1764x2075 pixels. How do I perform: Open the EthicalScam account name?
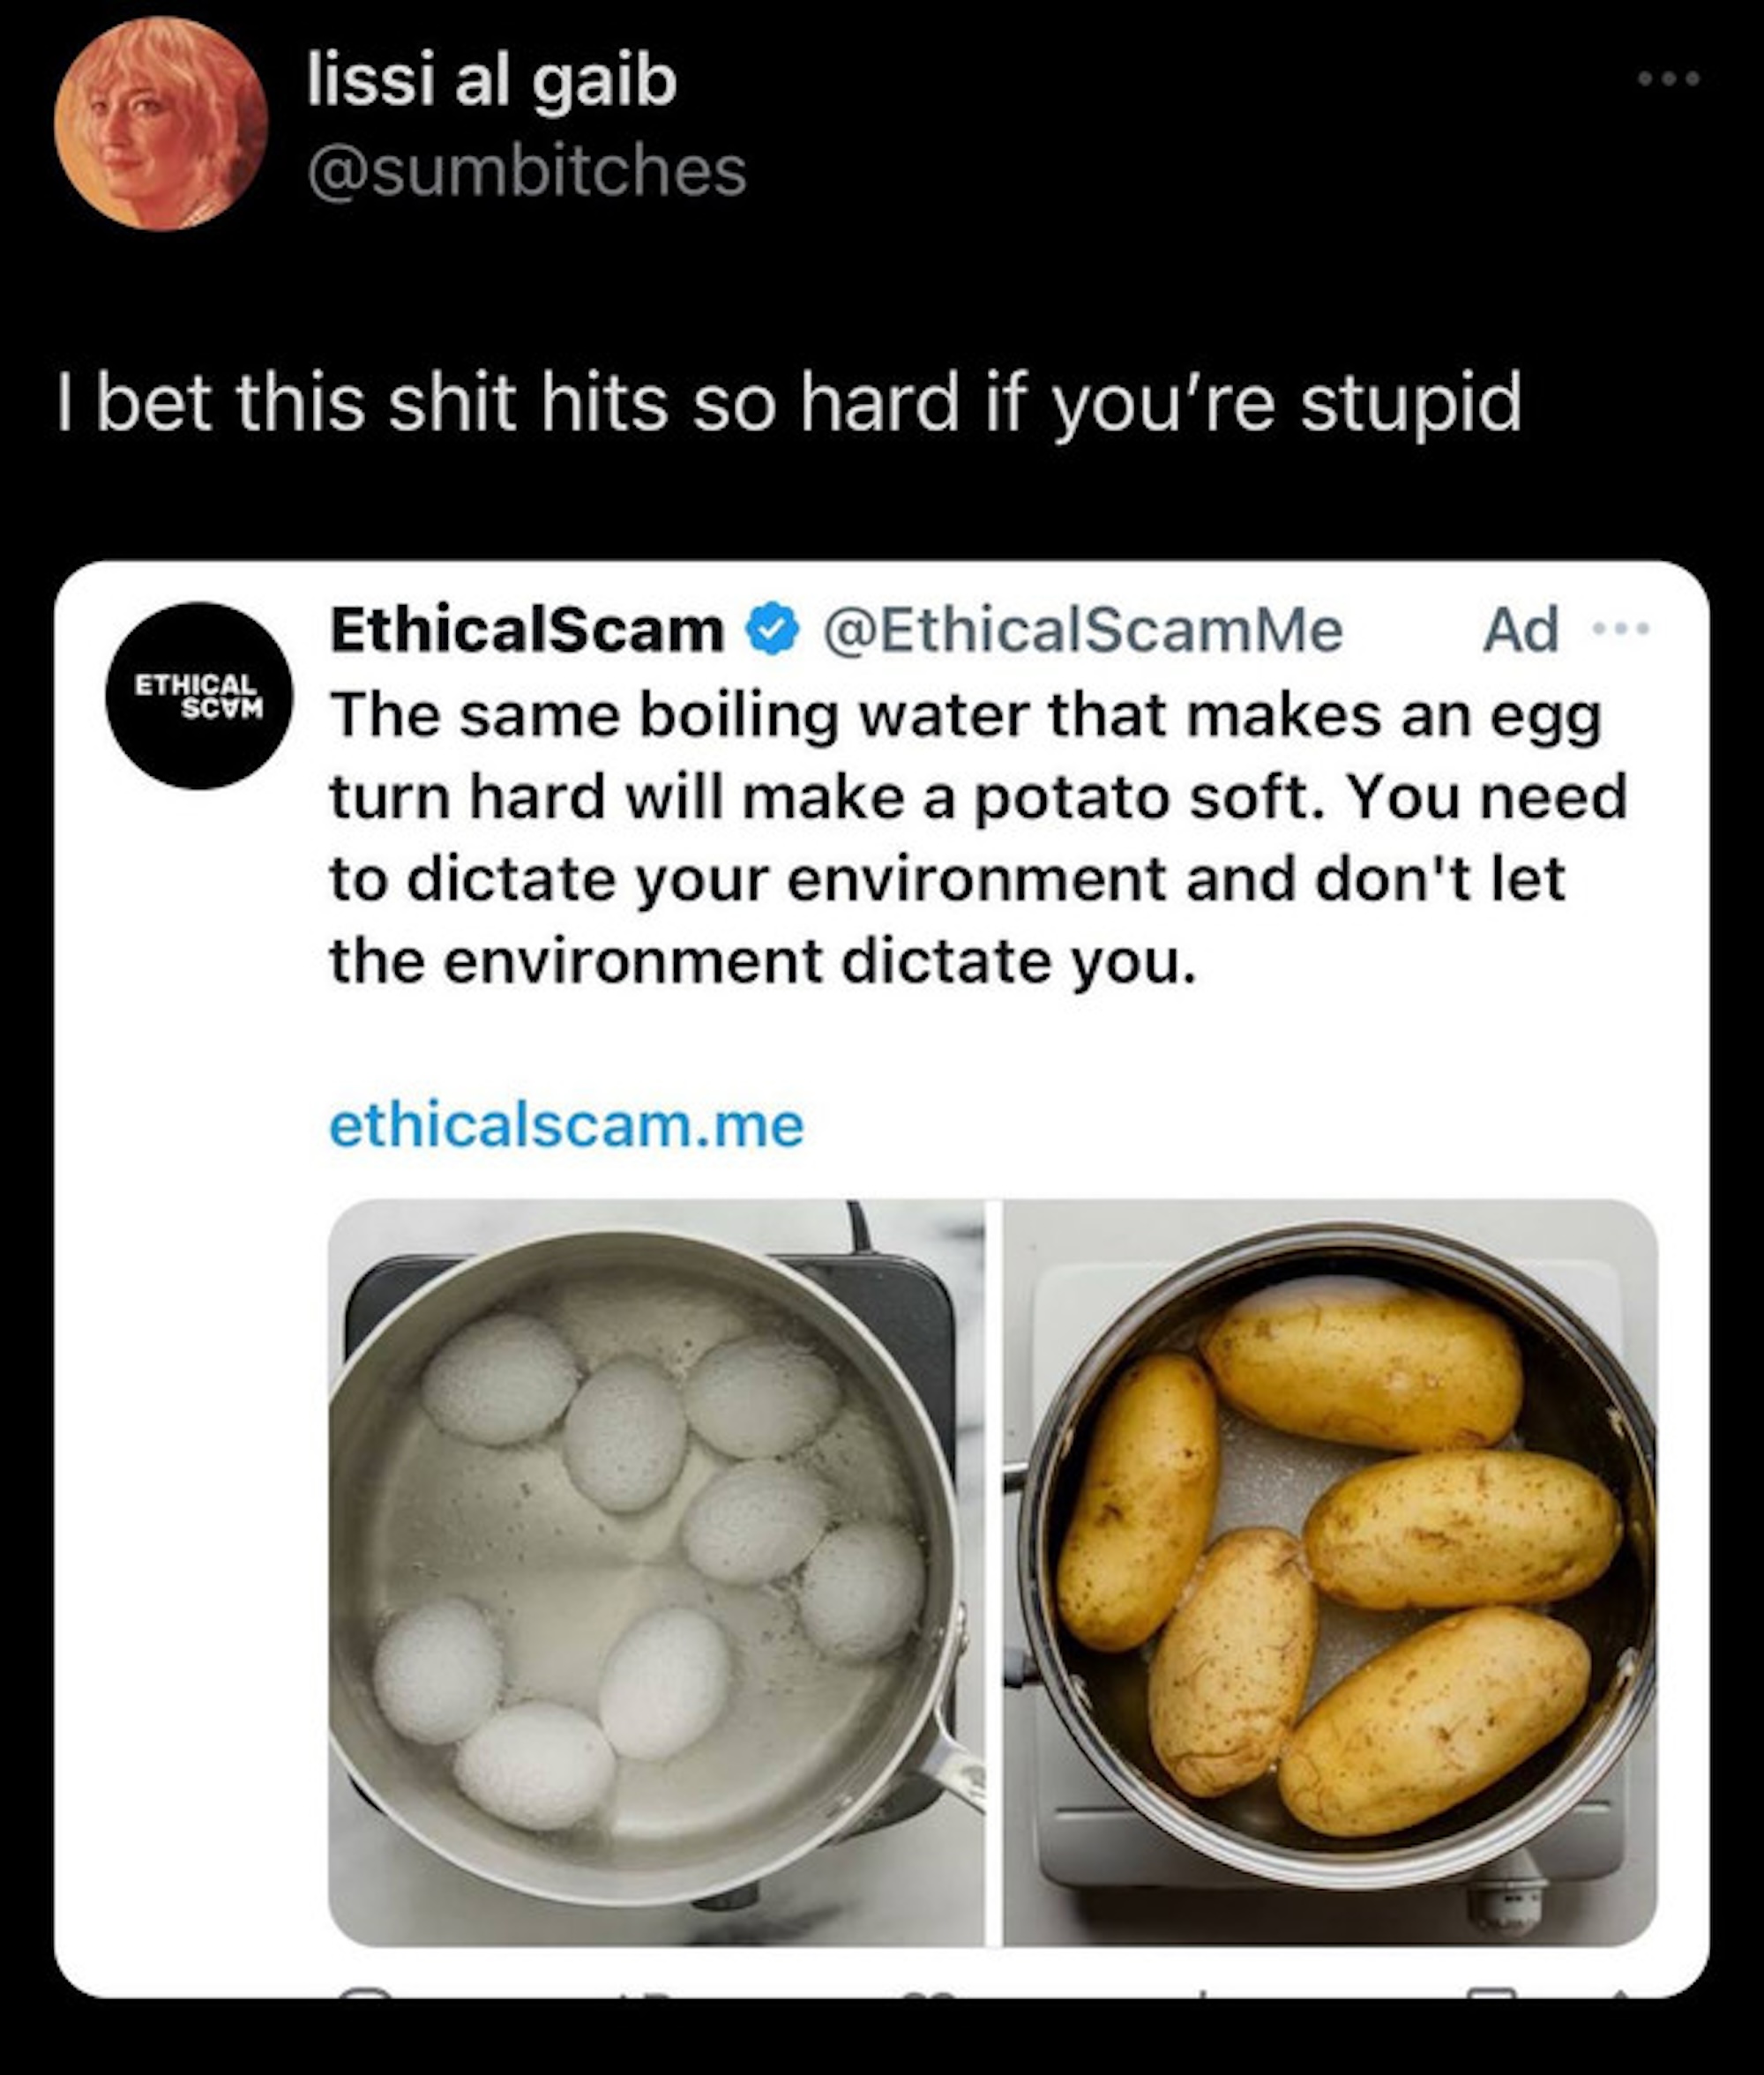pyautogui.click(x=526, y=630)
